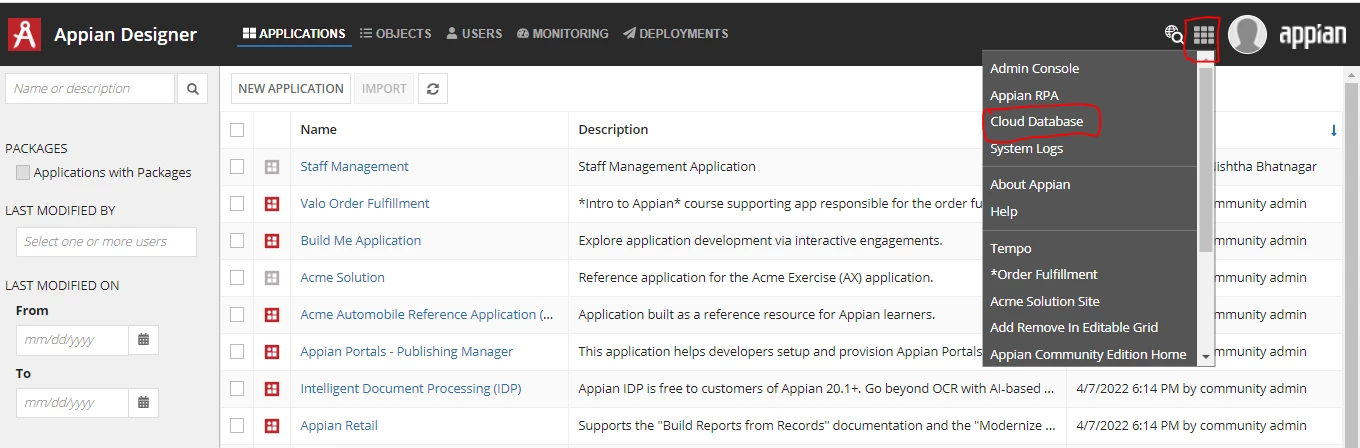The height and width of the screenshot is (448, 1360).
Task: Open the Build Me Application link
Action: point(361,241)
